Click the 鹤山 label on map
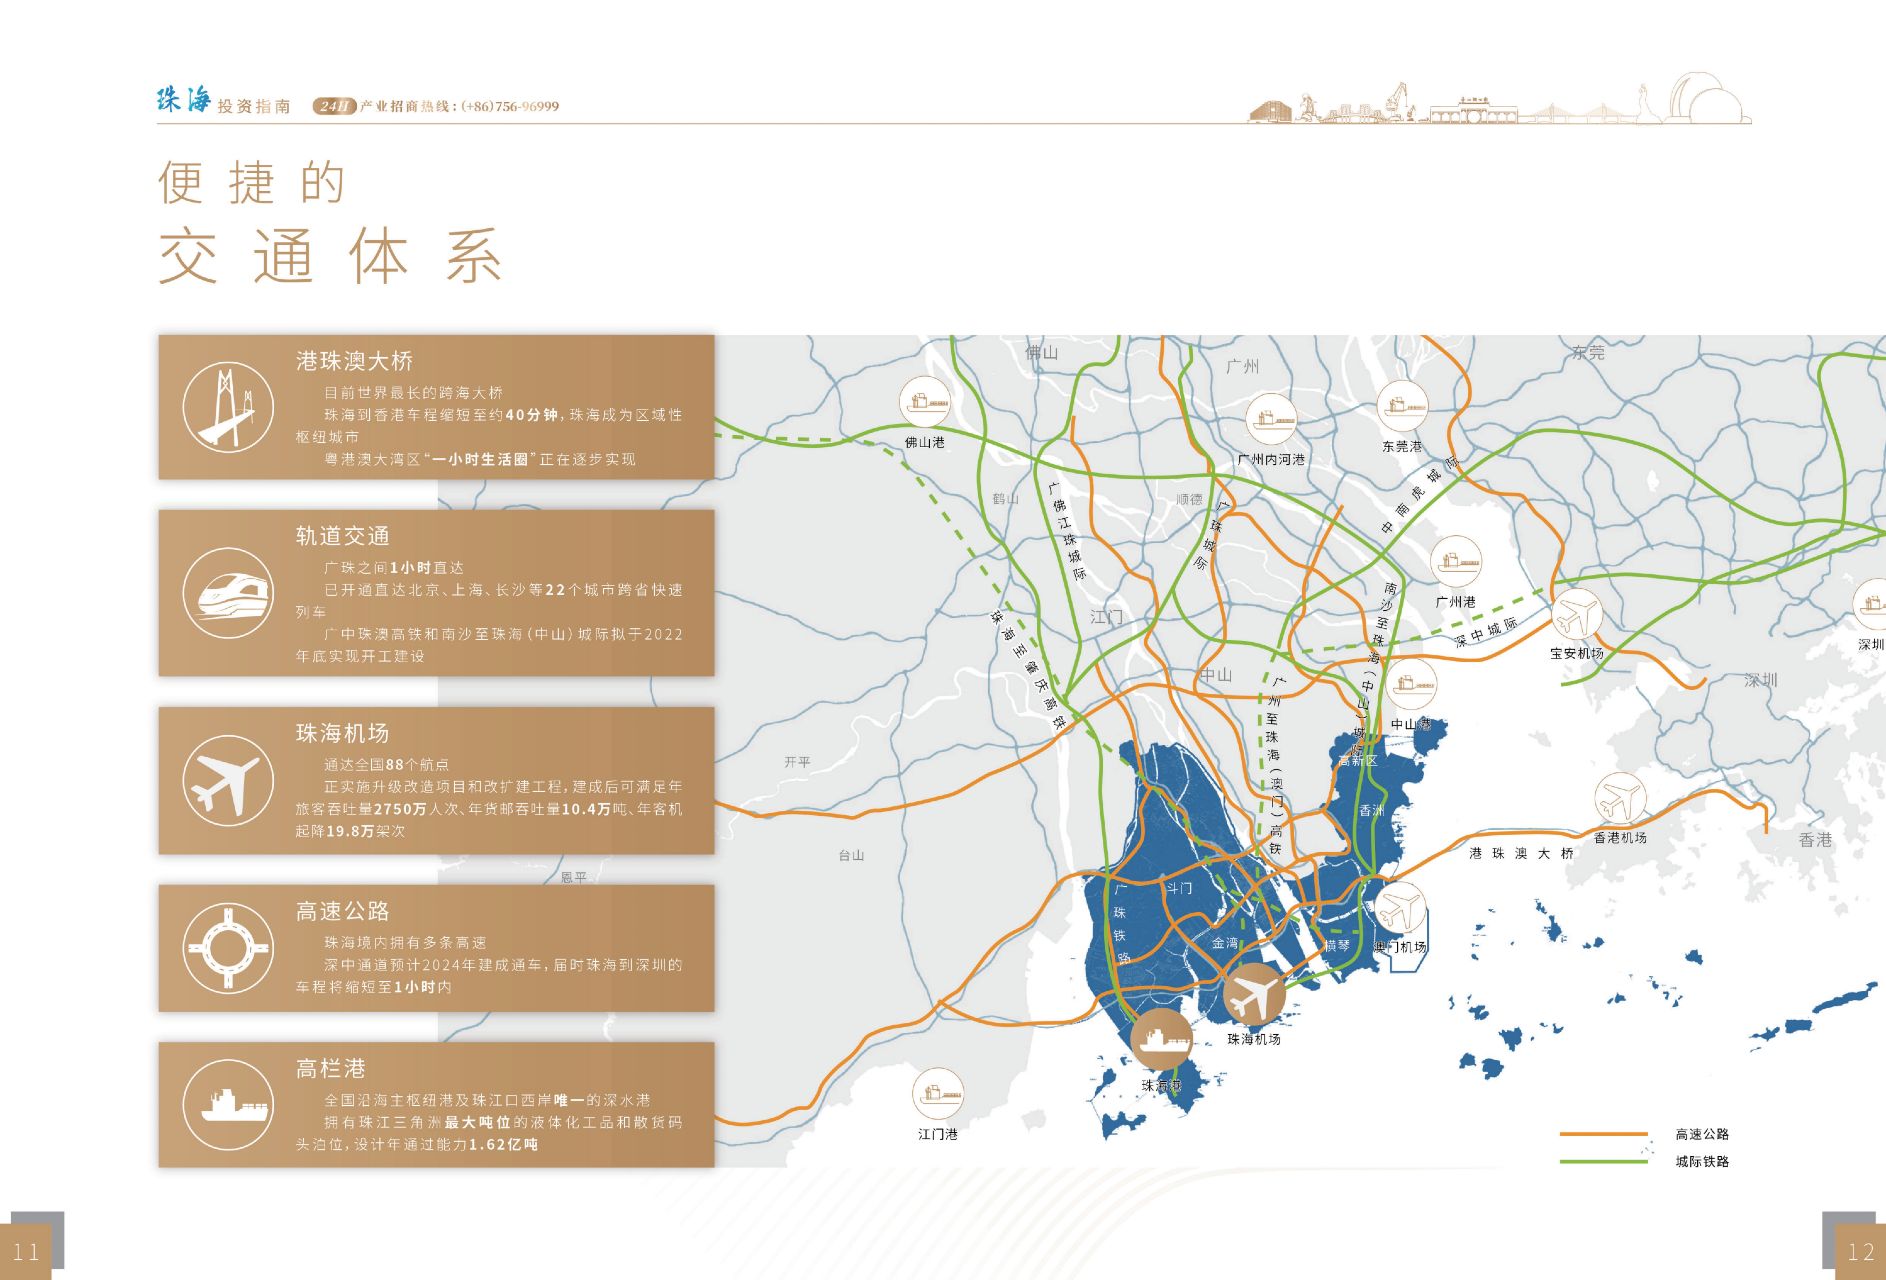 (1005, 498)
